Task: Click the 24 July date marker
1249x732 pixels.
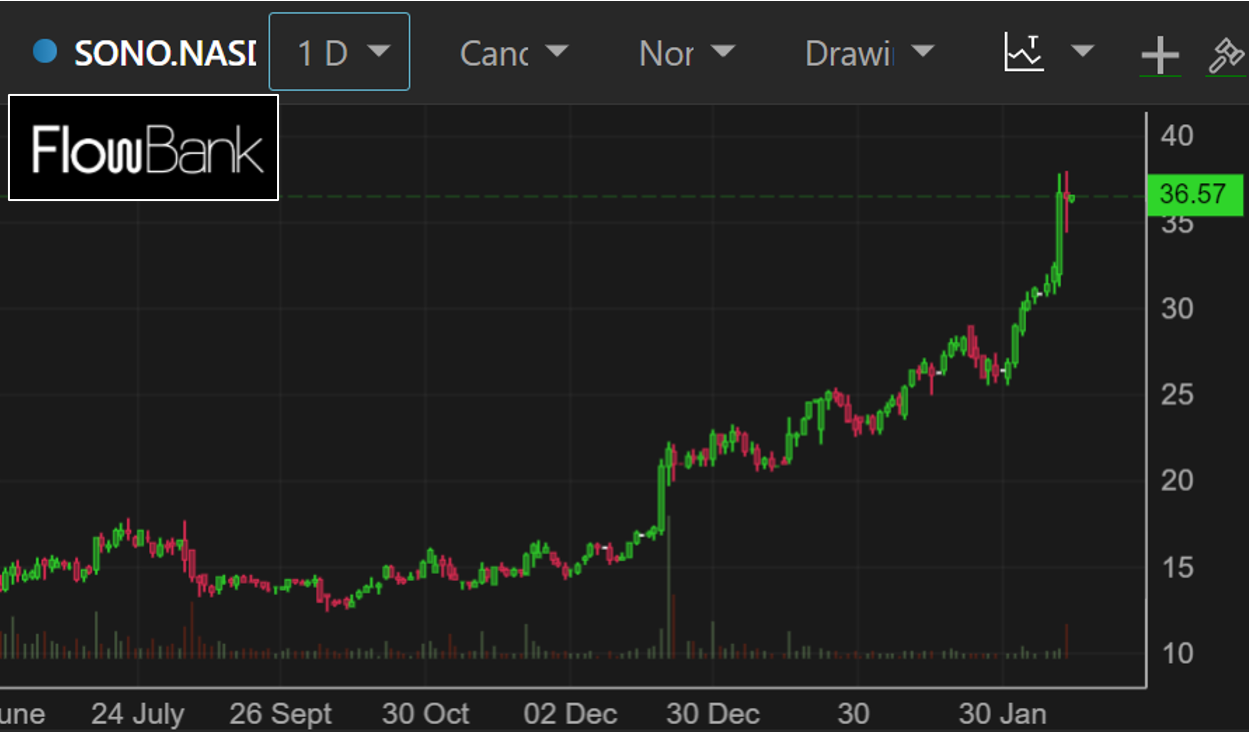Action: (x=138, y=714)
